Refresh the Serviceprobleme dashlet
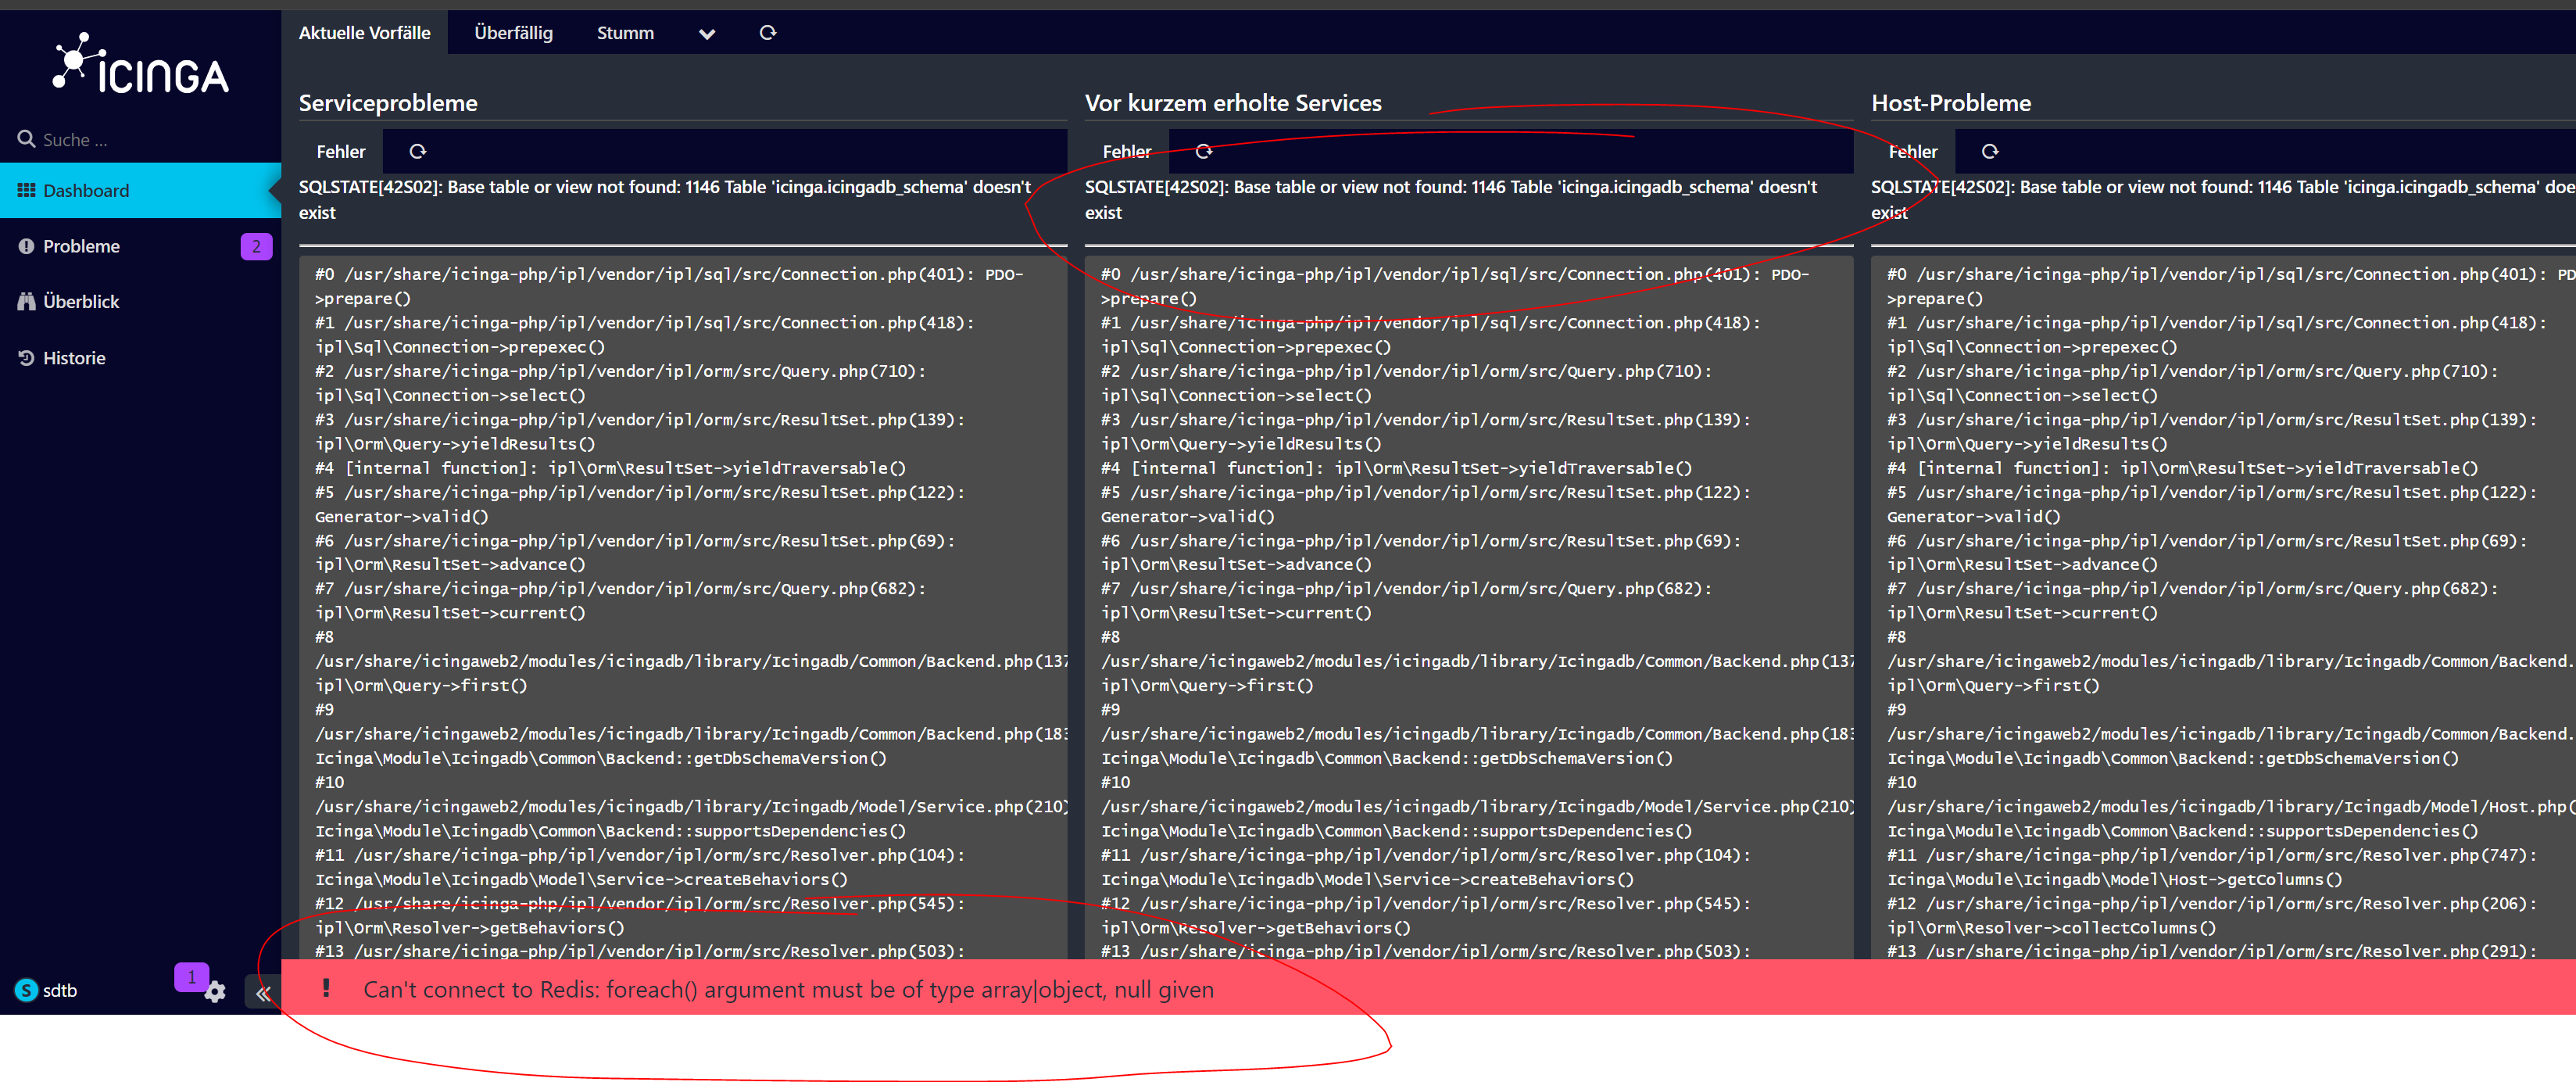This screenshot has width=2576, height=1082. point(418,152)
